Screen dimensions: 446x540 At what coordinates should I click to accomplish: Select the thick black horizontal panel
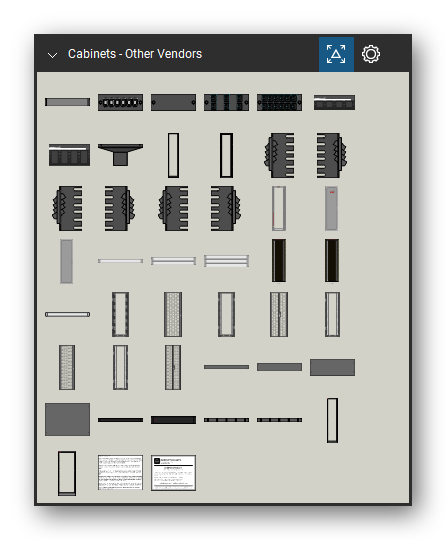(173, 420)
